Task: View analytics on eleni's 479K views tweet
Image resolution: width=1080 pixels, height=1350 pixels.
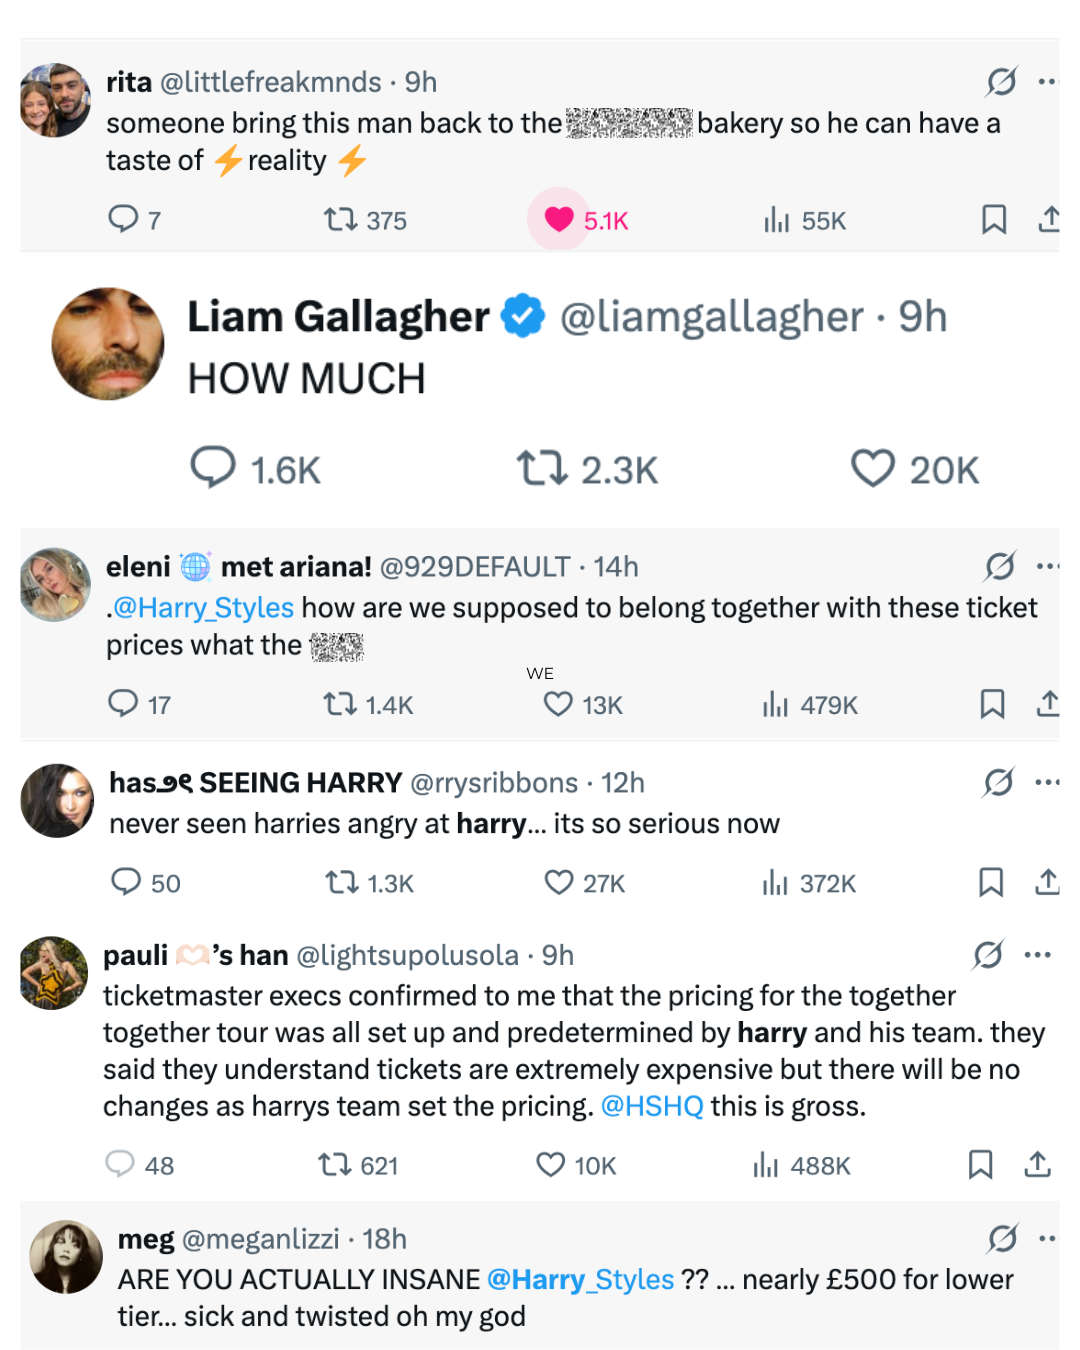Action: pos(776,705)
